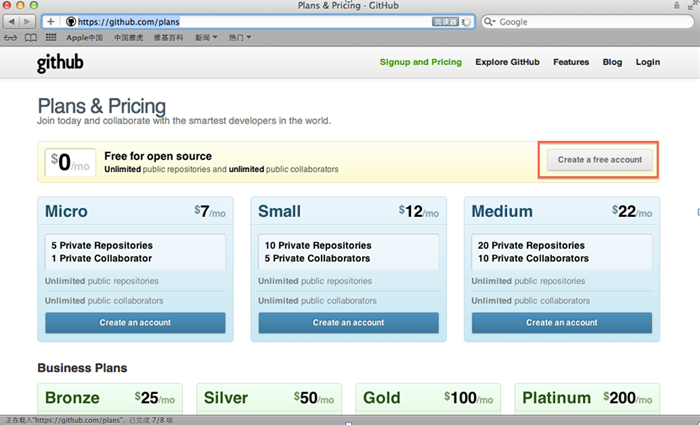Click the github logo
Screen dimensions: 700x425
pos(60,62)
